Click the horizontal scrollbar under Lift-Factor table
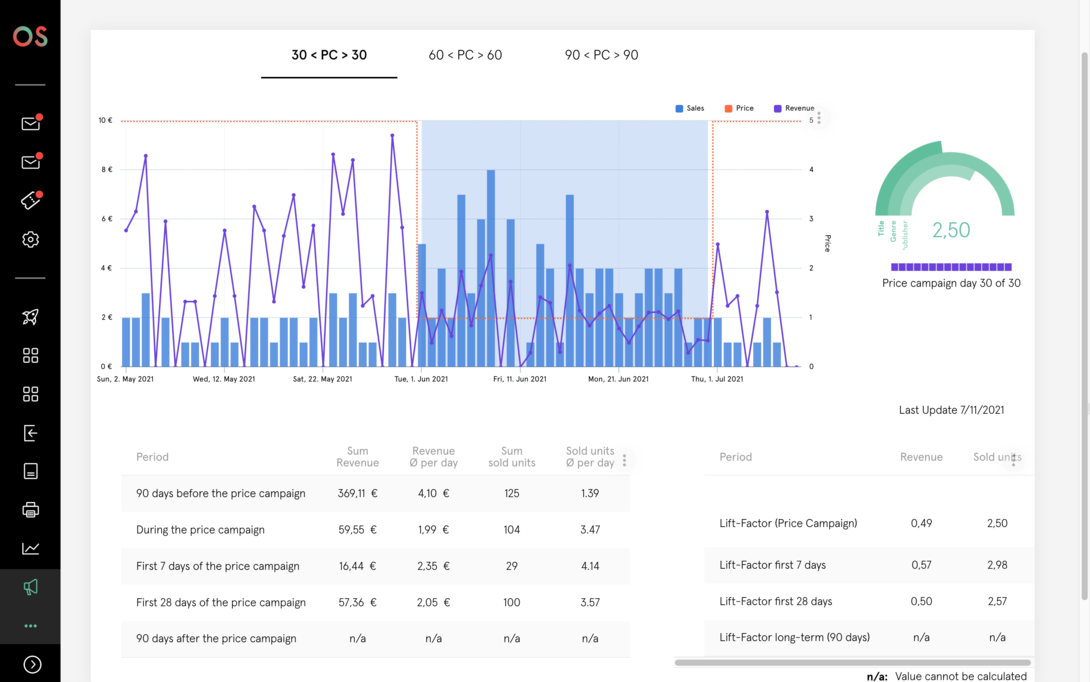 852,662
